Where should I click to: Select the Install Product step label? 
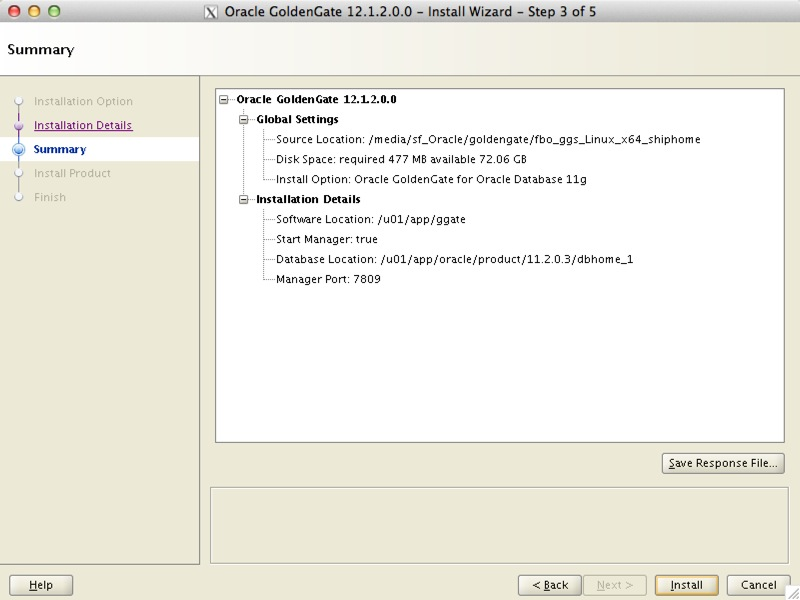[72, 173]
